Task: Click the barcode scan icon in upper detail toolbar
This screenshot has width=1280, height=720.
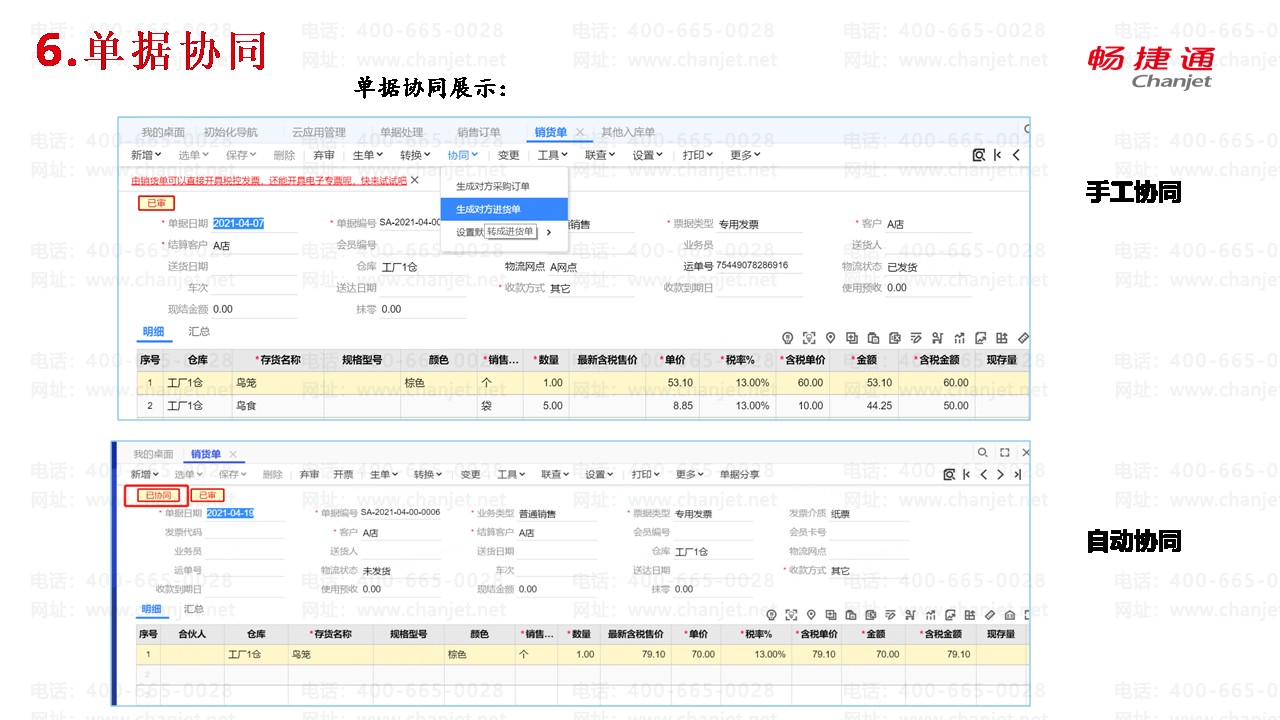Action: tap(808, 338)
